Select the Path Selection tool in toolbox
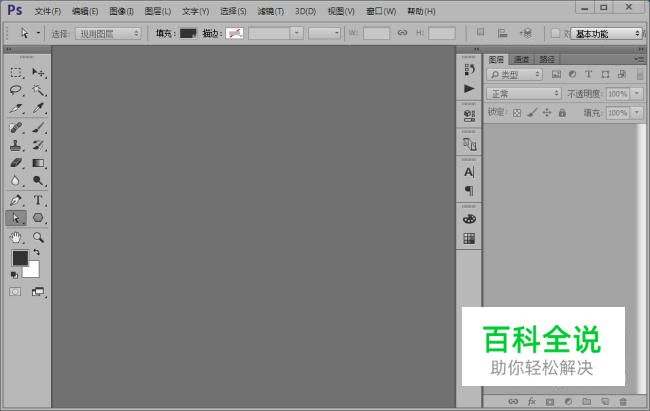650x411 pixels. (16, 218)
